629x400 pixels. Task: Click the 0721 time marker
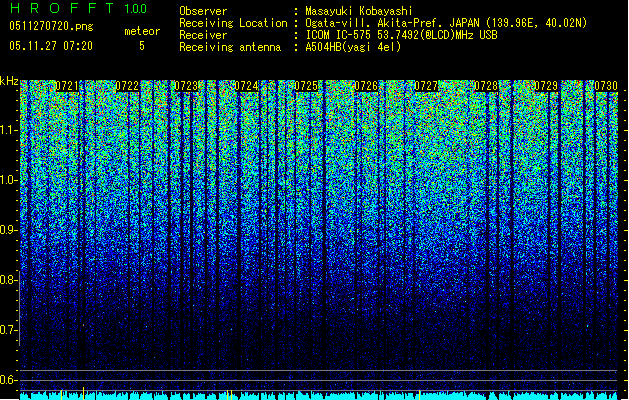pos(67,86)
